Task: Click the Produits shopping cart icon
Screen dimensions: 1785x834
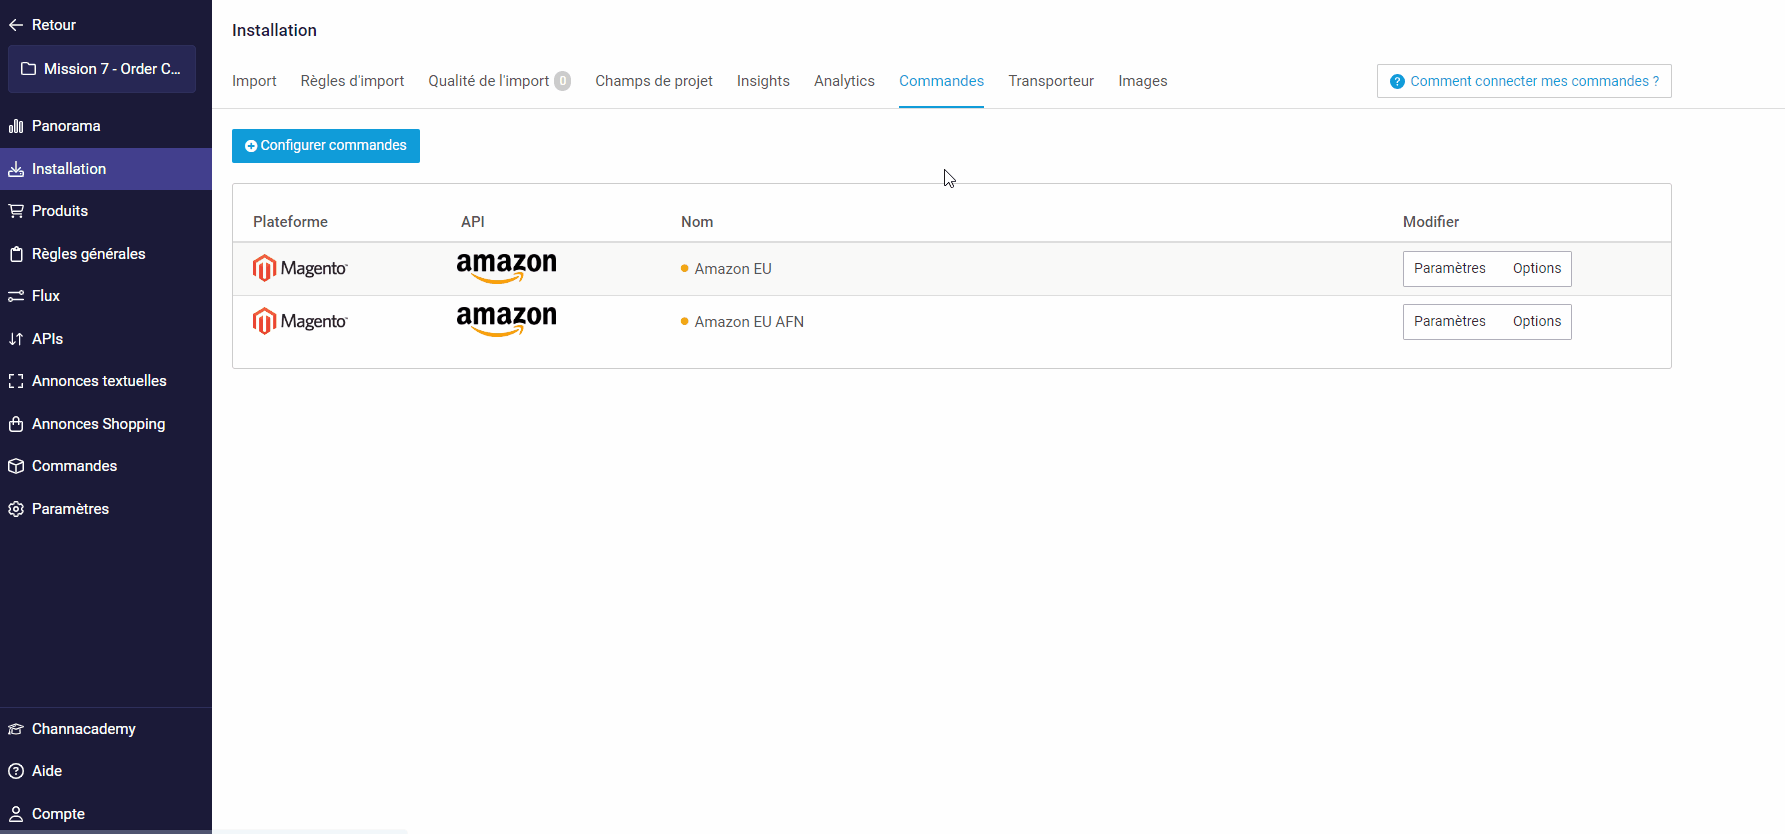Action: pyautogui.click(x=16, y=211)
